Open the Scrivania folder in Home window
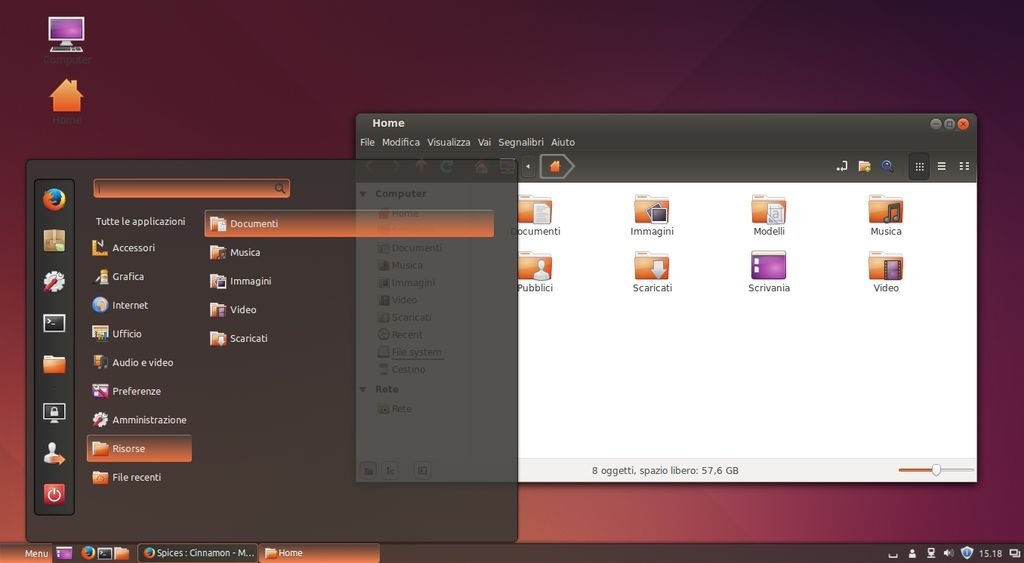 tap(768, 266)
